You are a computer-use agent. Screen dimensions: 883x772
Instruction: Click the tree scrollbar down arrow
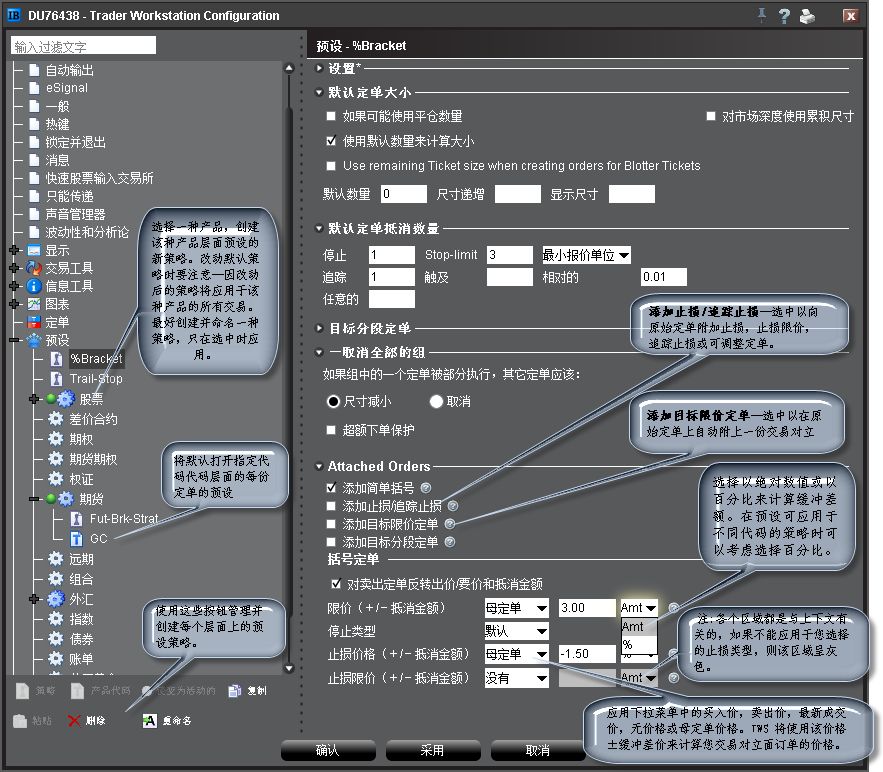click(x=289, y=668)
